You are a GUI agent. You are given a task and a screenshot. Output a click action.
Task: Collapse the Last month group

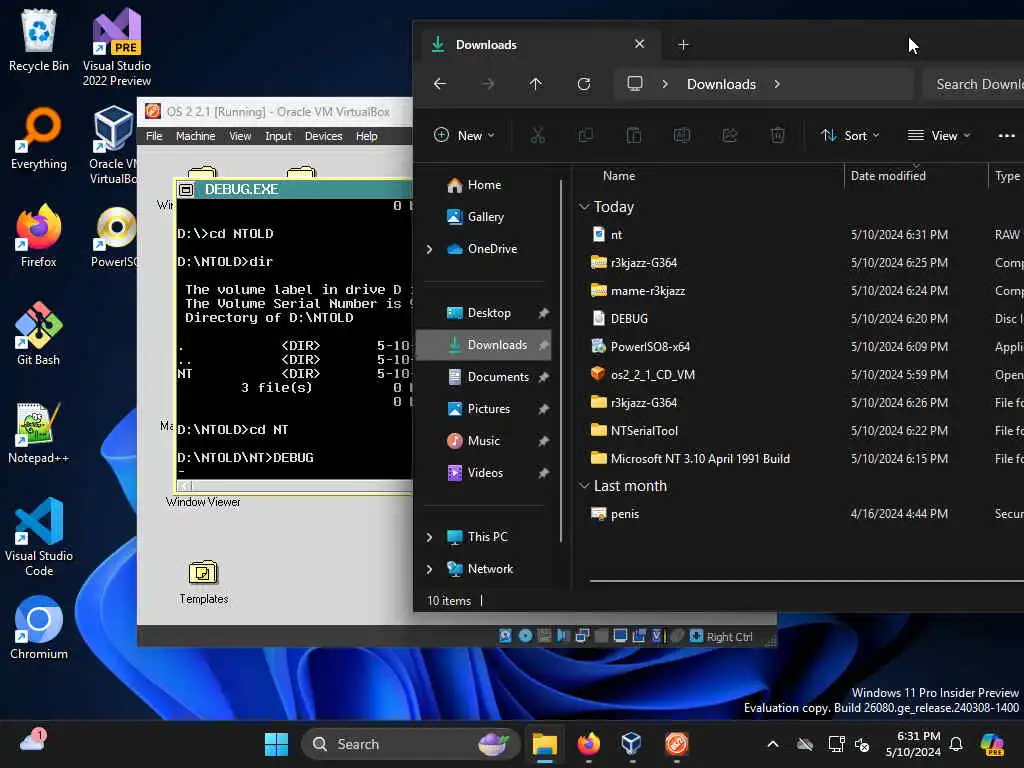click(584, 486)
